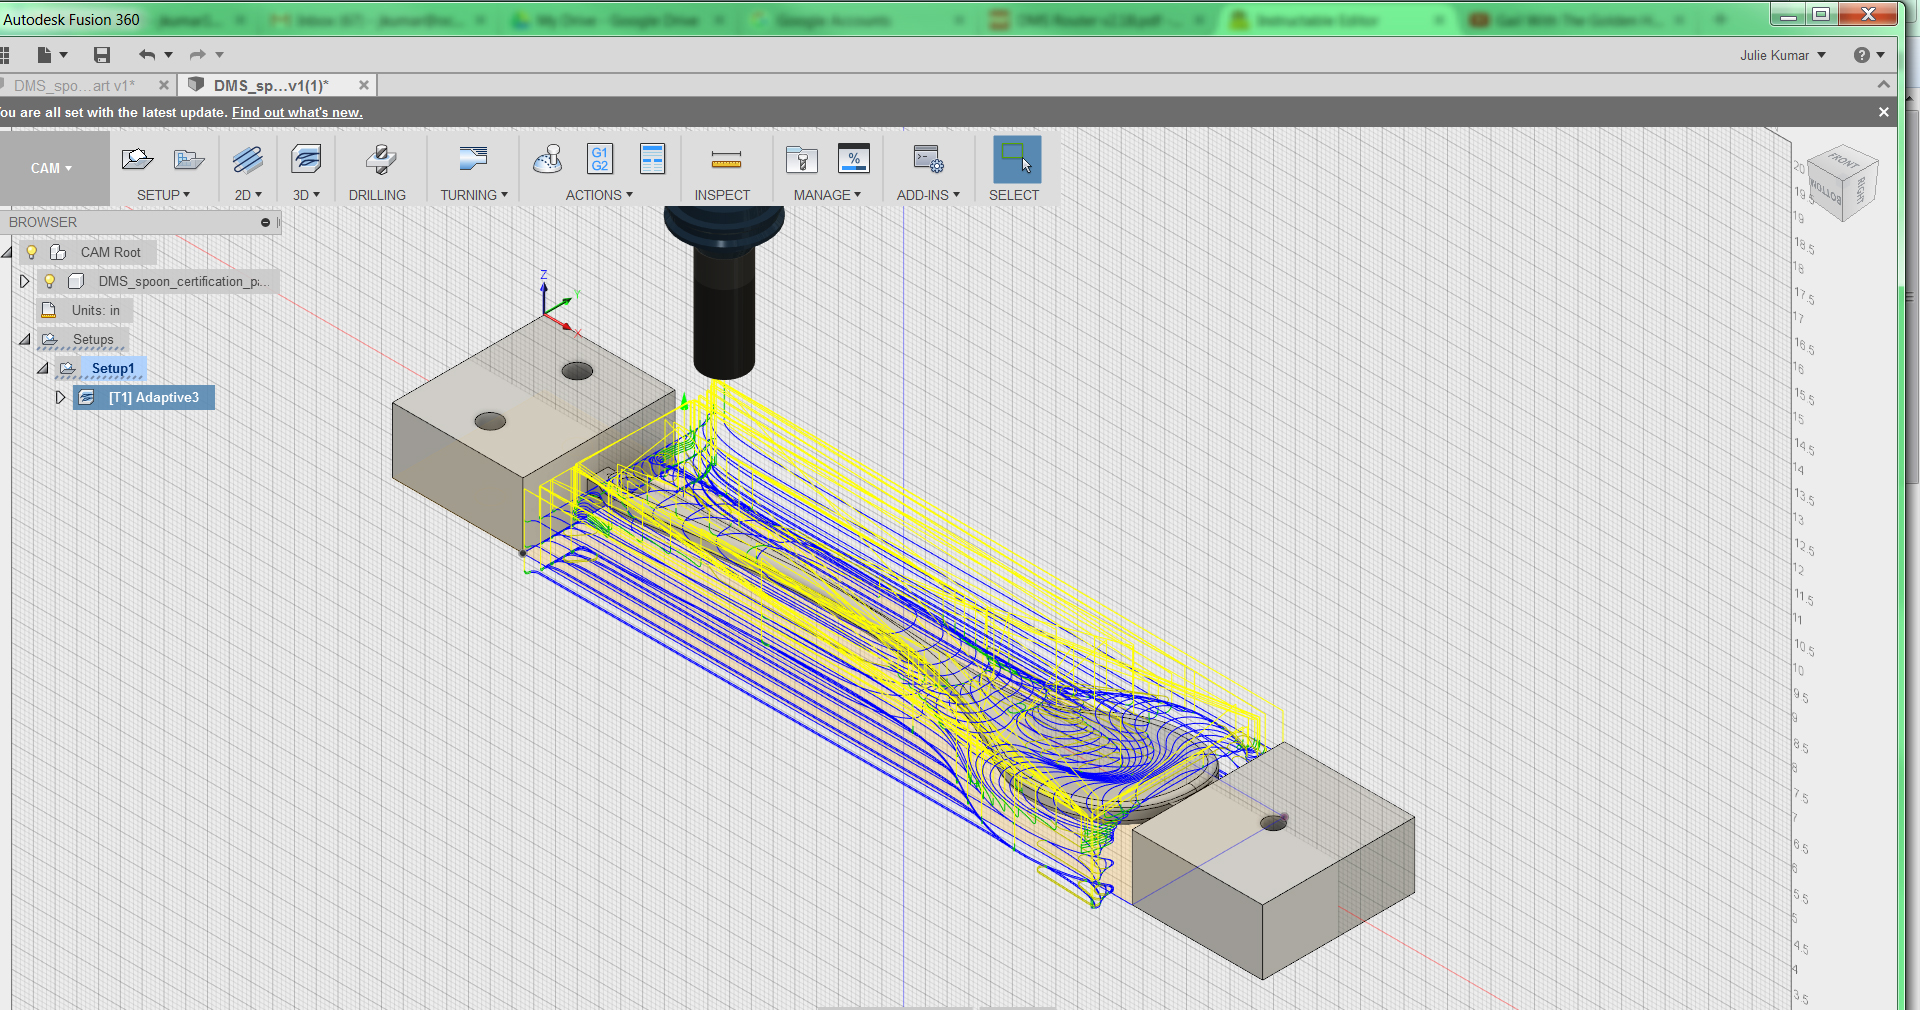Activate the Select tool icon
Screen dimensions: 1920x1010
click(x=1017, y=160)
